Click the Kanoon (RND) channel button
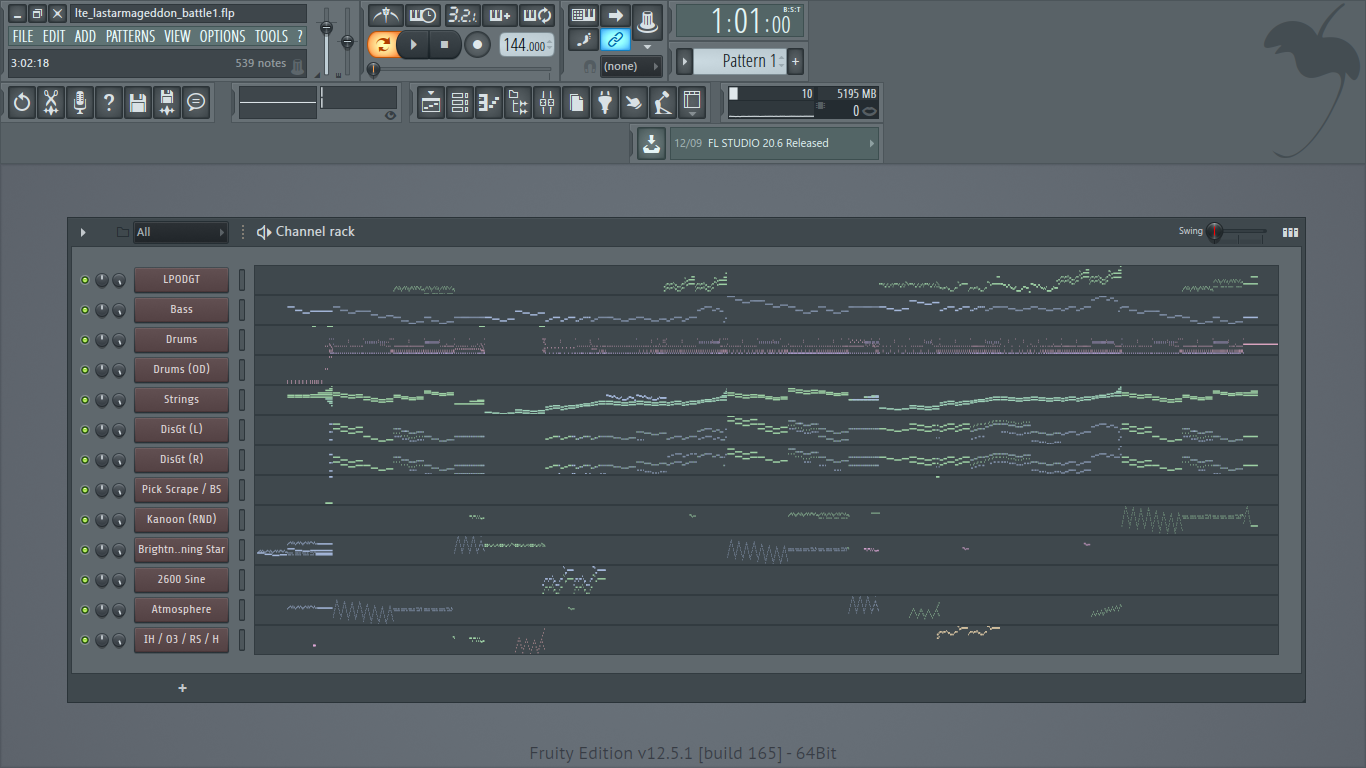The image size is (1366, 768). click(181, 520)
